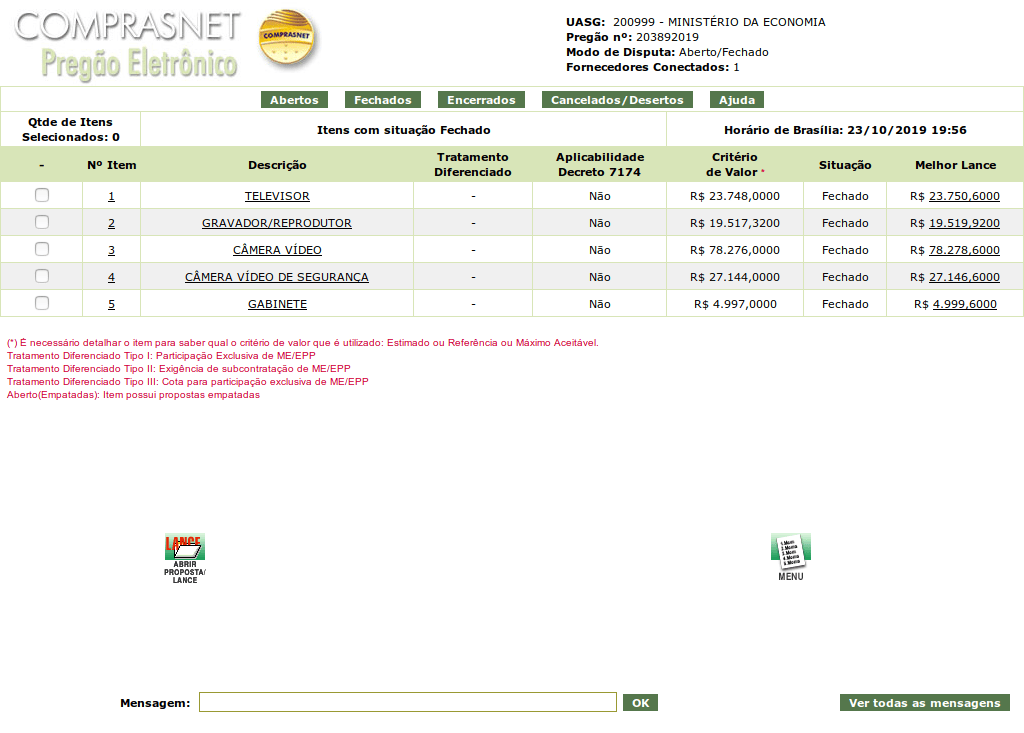
Task: Click the Tratamento Diferenciado Tipo I note
Action: point(161,355)
